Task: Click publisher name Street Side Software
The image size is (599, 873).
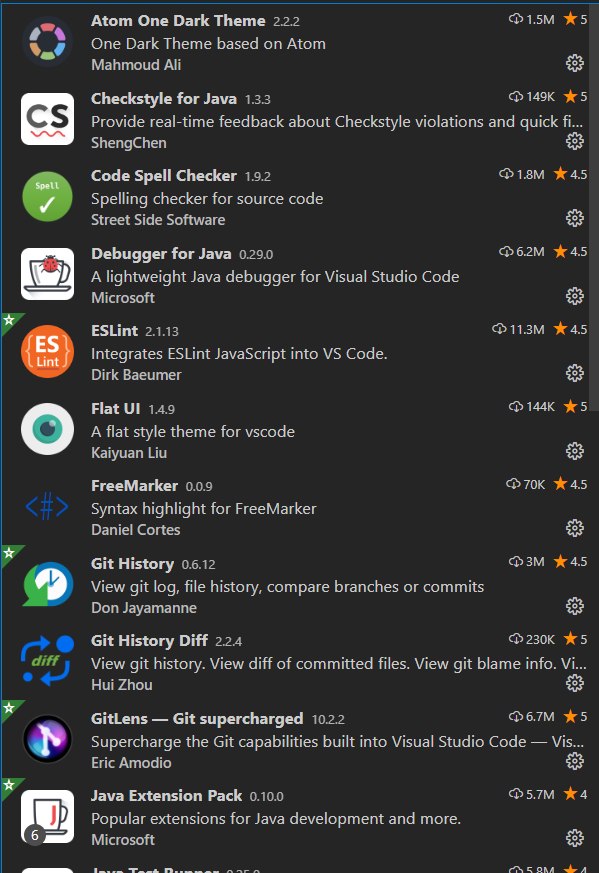Action: pyautogui.click(x=158, y=219)
